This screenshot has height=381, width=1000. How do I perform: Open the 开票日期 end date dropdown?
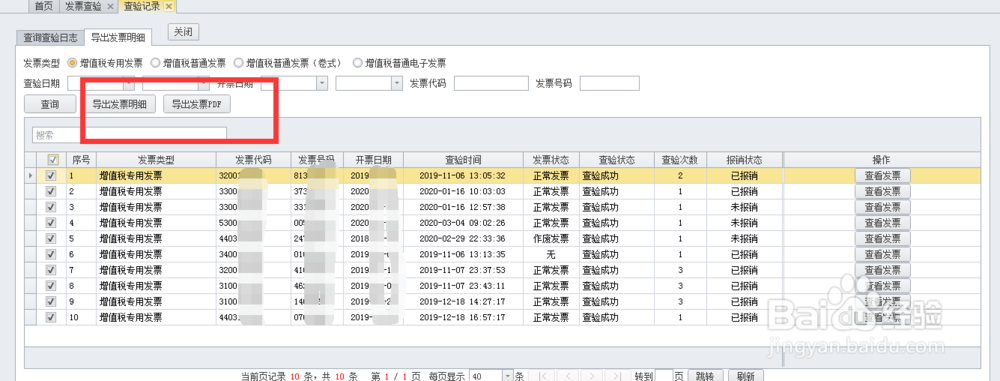[397, 83]
